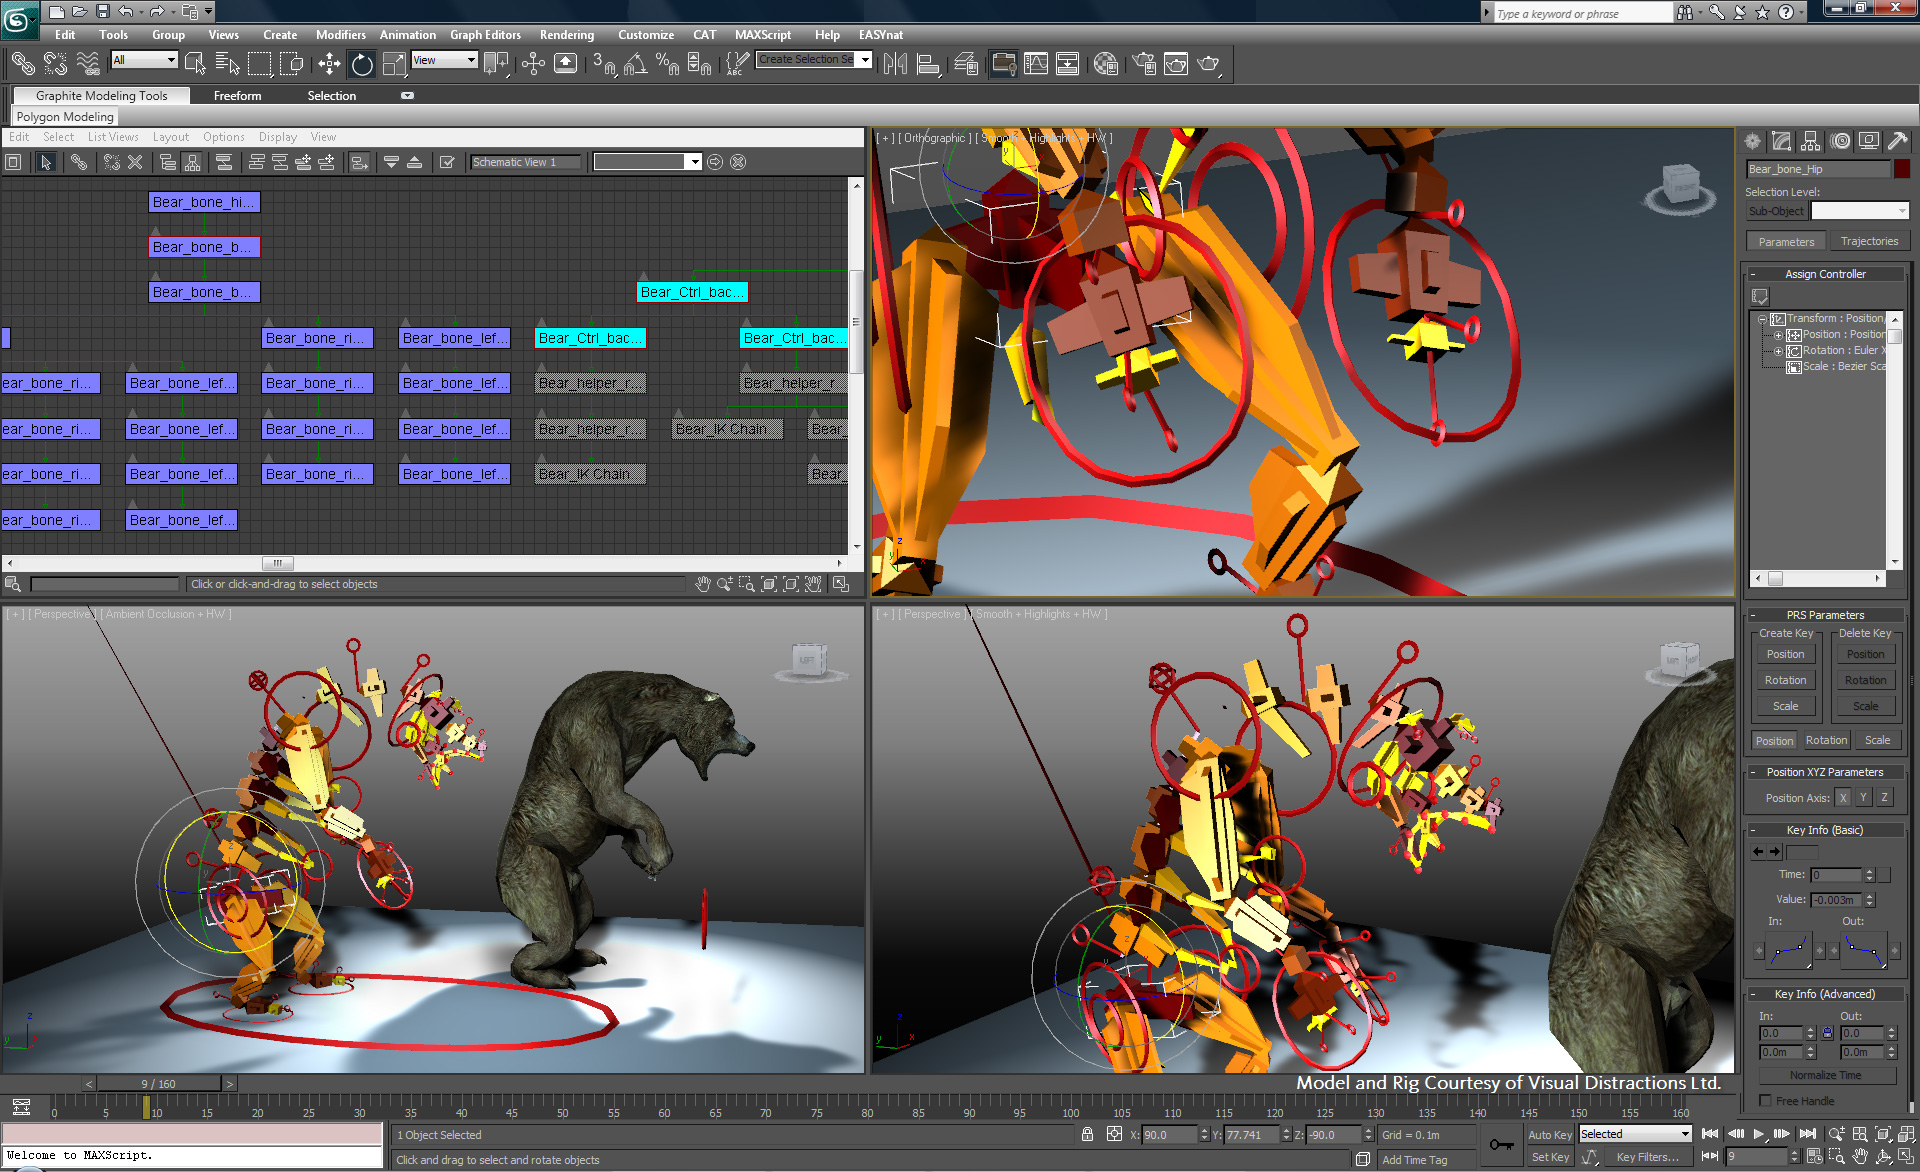Toggle Window/Crossing selection mode
The height and width of the screenshot is (1172, 1920).
point(293,64)
